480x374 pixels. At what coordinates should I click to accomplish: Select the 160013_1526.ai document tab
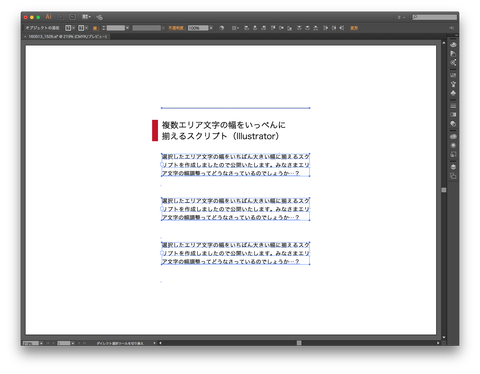pyautogui.click(x=68, y=36)
